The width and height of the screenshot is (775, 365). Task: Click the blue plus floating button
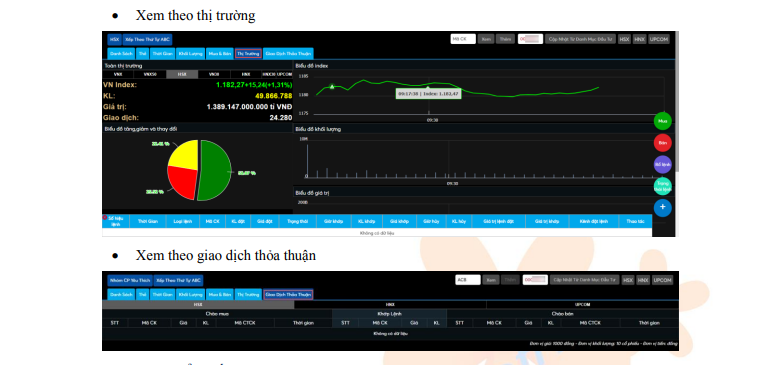coord(662,207)
